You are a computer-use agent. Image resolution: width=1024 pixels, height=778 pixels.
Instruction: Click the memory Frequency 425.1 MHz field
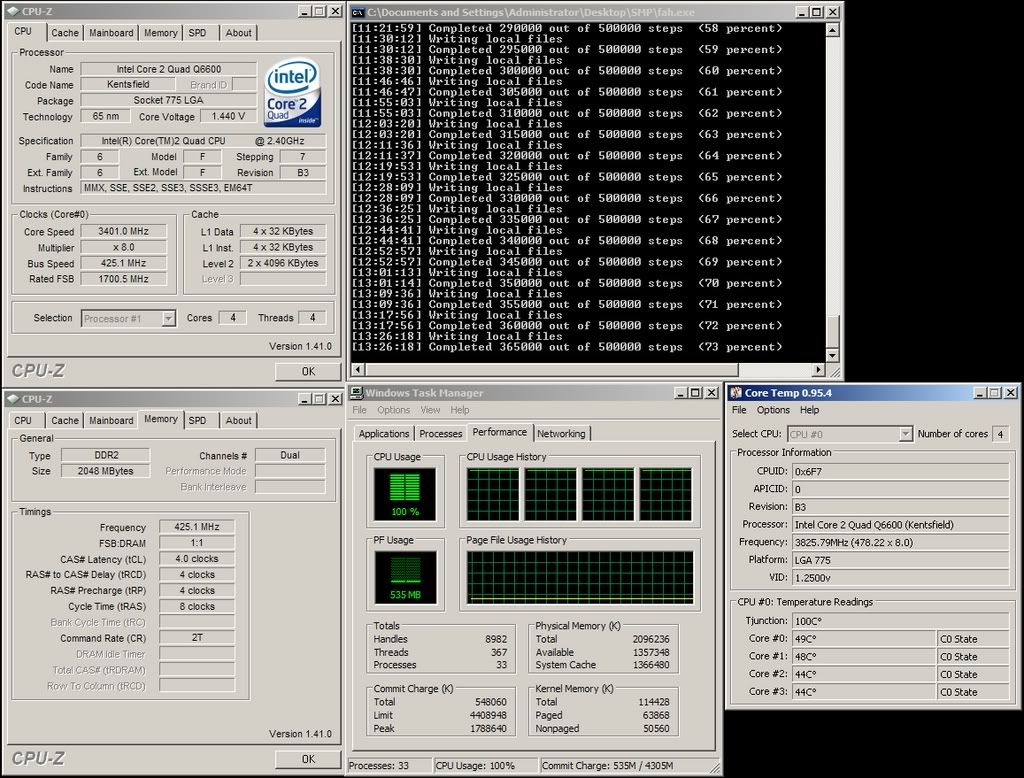click(197, 527)
